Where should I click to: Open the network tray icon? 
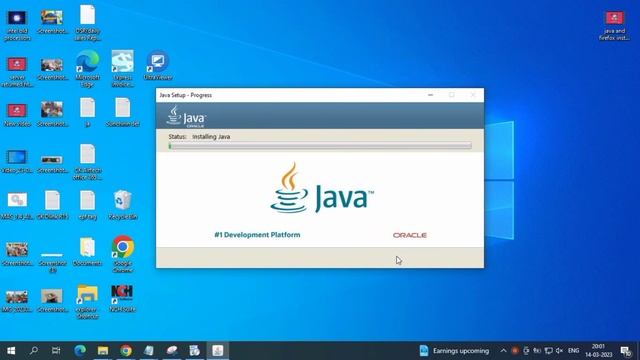click(549, 351)
